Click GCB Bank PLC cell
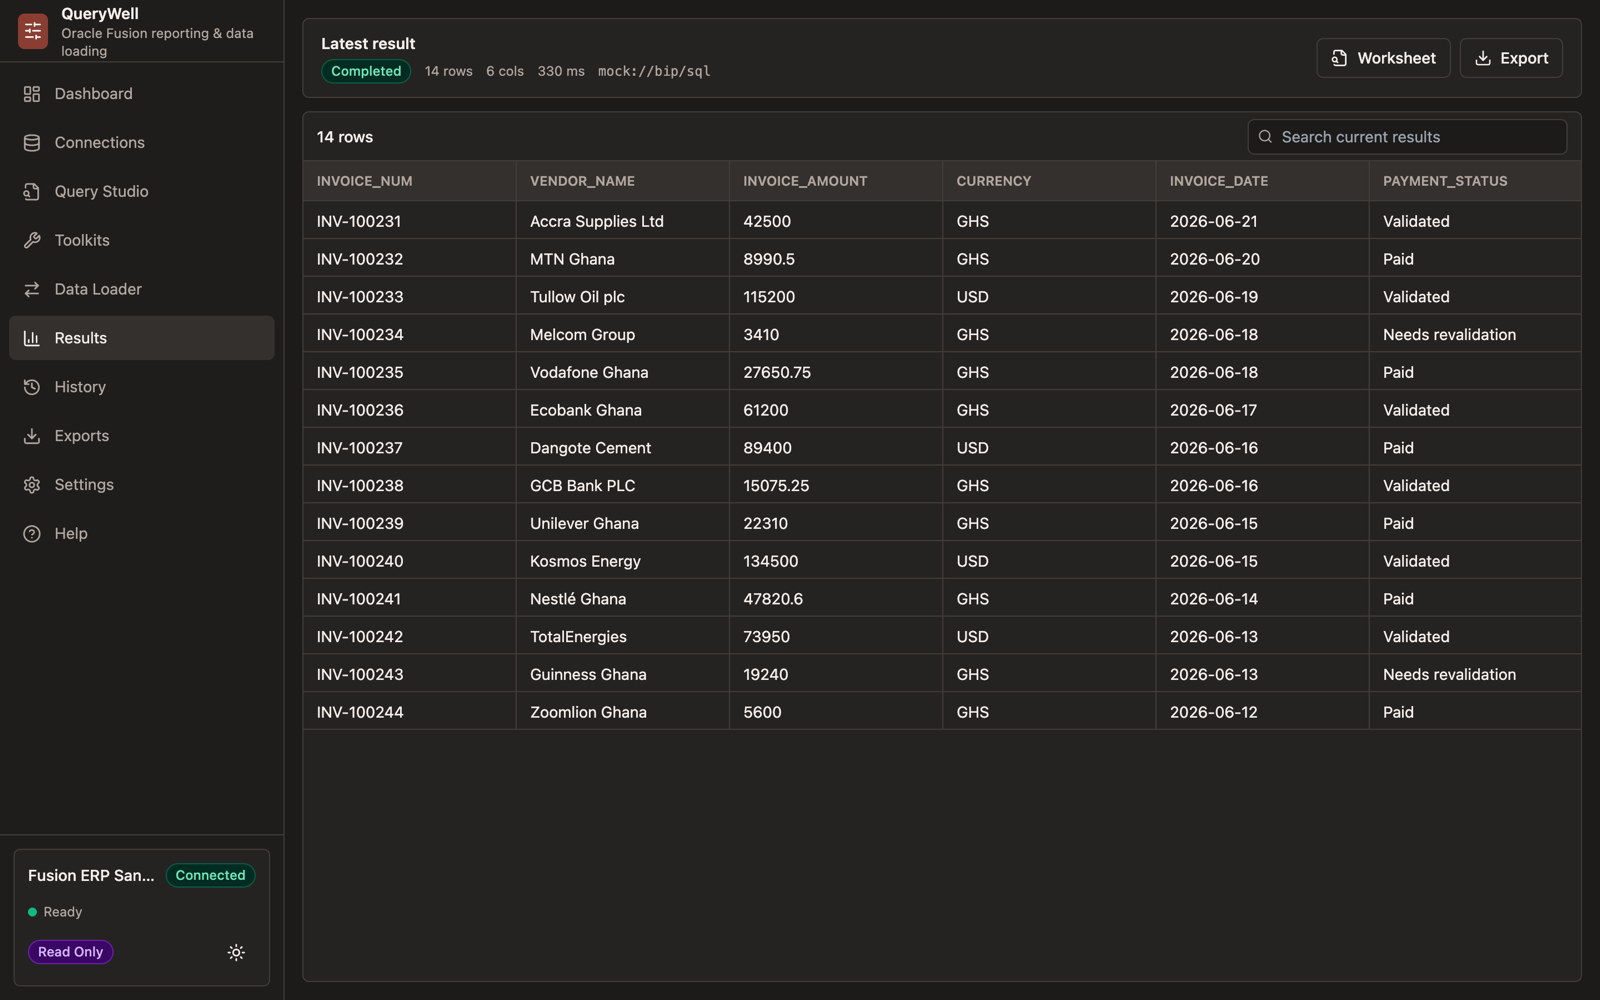1600x1000 pixels. (x=623, y=486)
